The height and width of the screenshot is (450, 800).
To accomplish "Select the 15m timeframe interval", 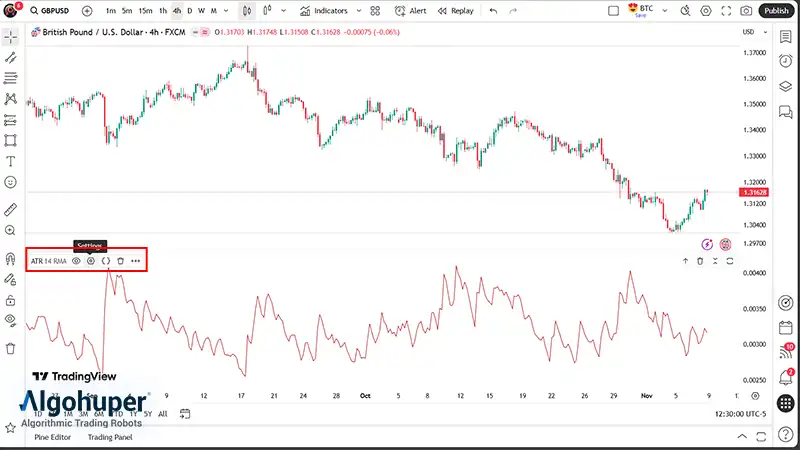I will (x=145, y=11).
